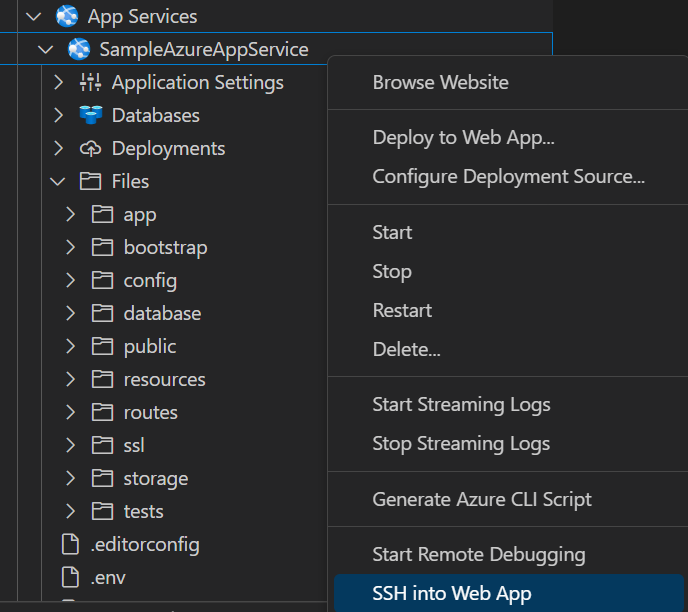Viewport: 688px width, 612px height.
Task: Collapse the App Services tree node
Action: [x=33, y=16]
